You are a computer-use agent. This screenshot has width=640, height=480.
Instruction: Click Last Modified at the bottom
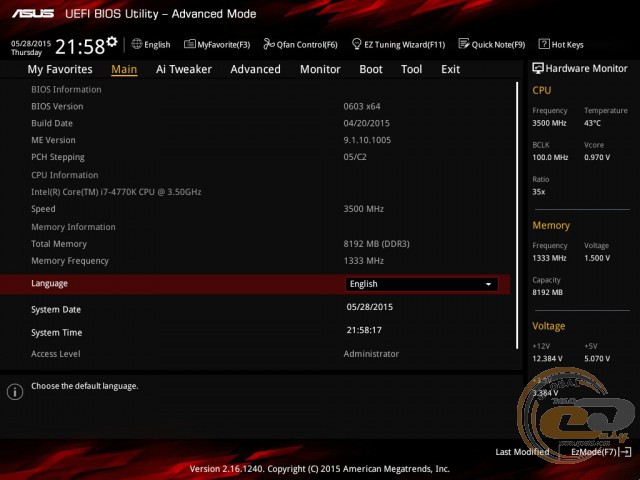click(522, 452)
